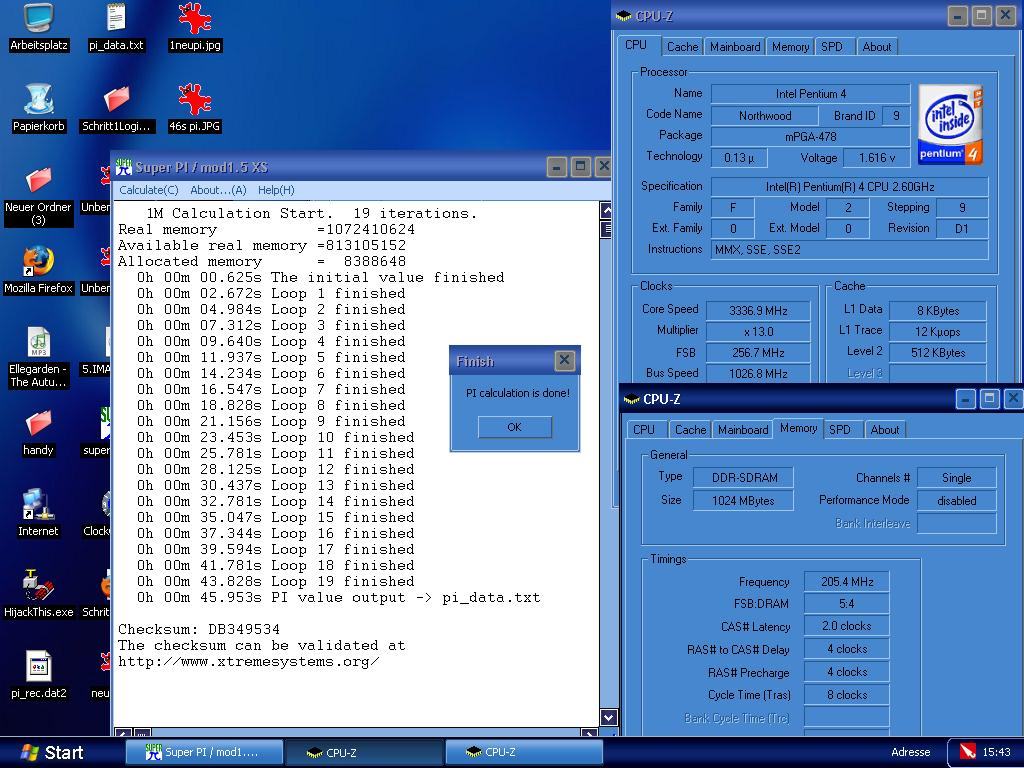Click the Multiplier value x 13.0
The width and height of the screenshot is (1024, 768).
click(x=758, y=332)
